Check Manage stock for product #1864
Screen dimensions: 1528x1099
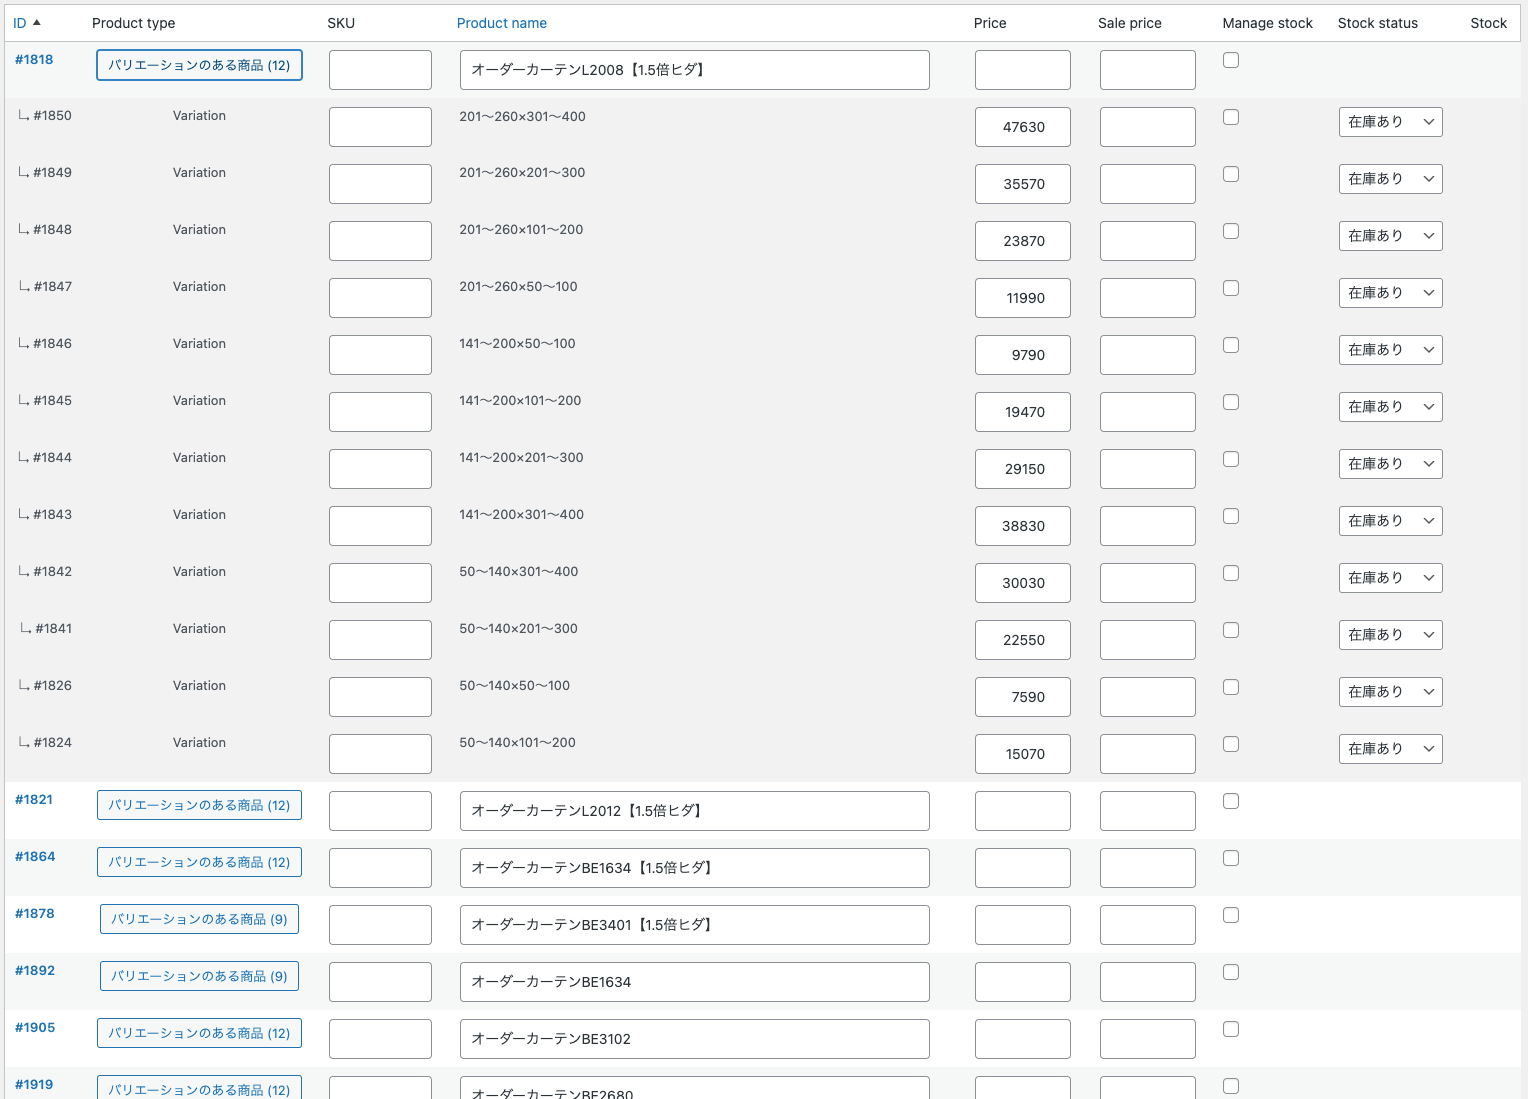pyautogui.click(x=1231, y=858)
